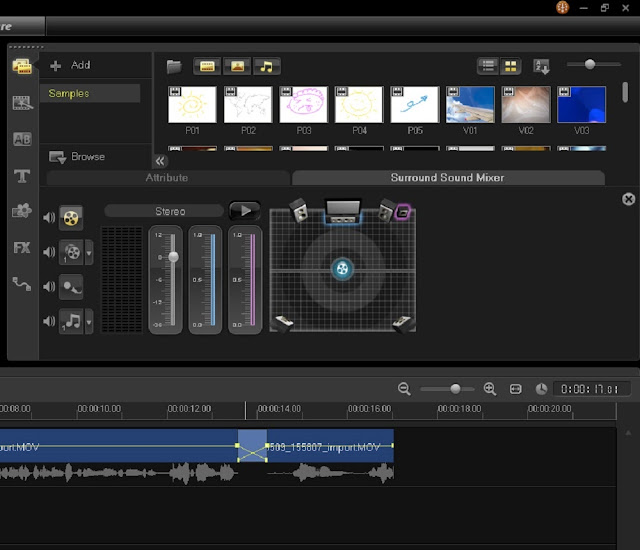Viewport: 640px width, 550px height.
Task: Open the FX filter library
Action: [x=22, y=248]
